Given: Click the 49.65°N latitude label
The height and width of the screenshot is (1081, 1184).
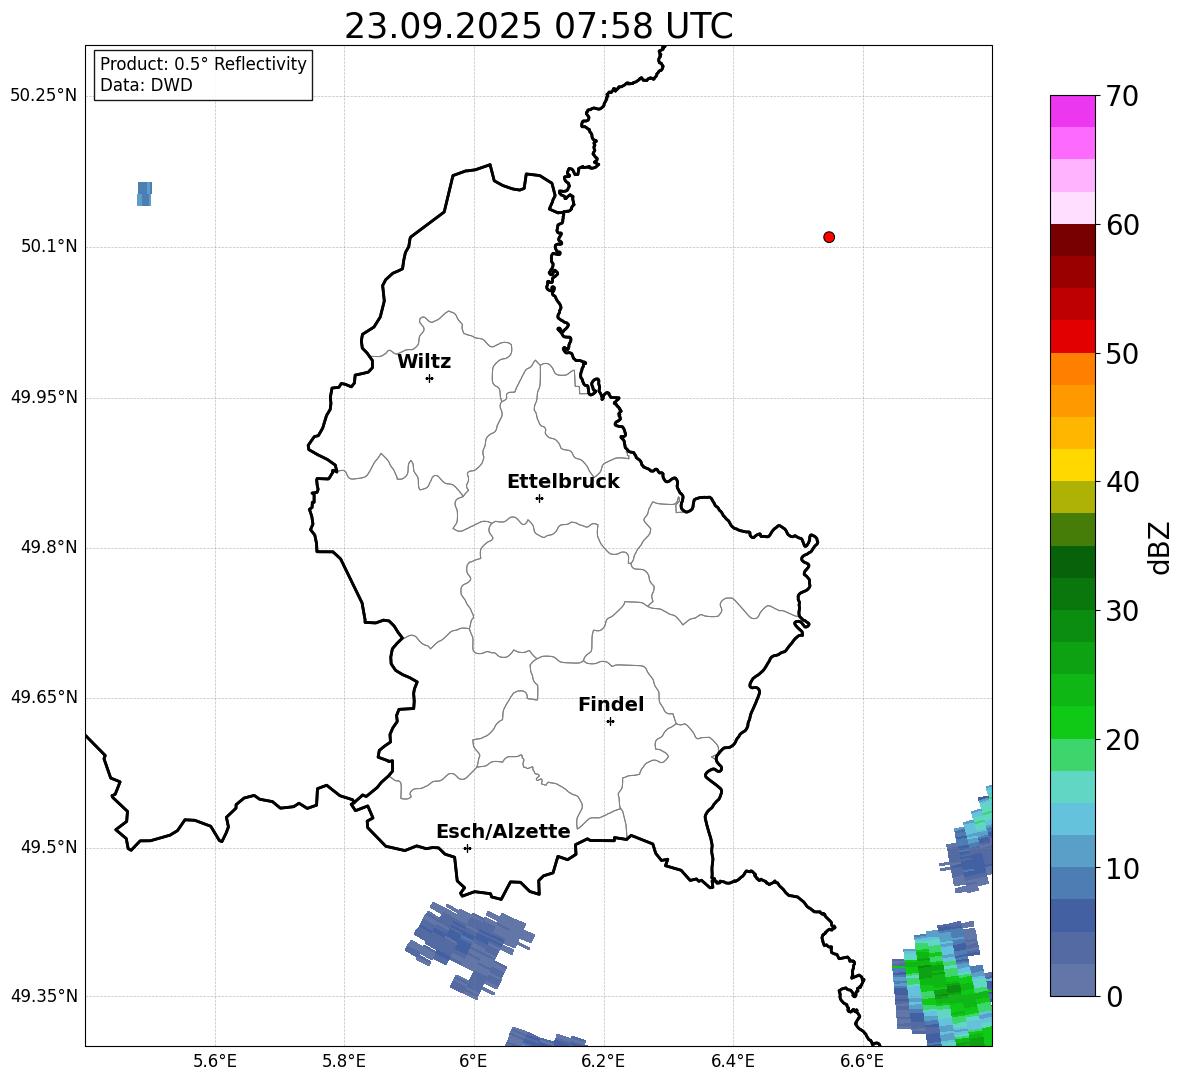Looking at the screenshot, I should pos(44,697).
